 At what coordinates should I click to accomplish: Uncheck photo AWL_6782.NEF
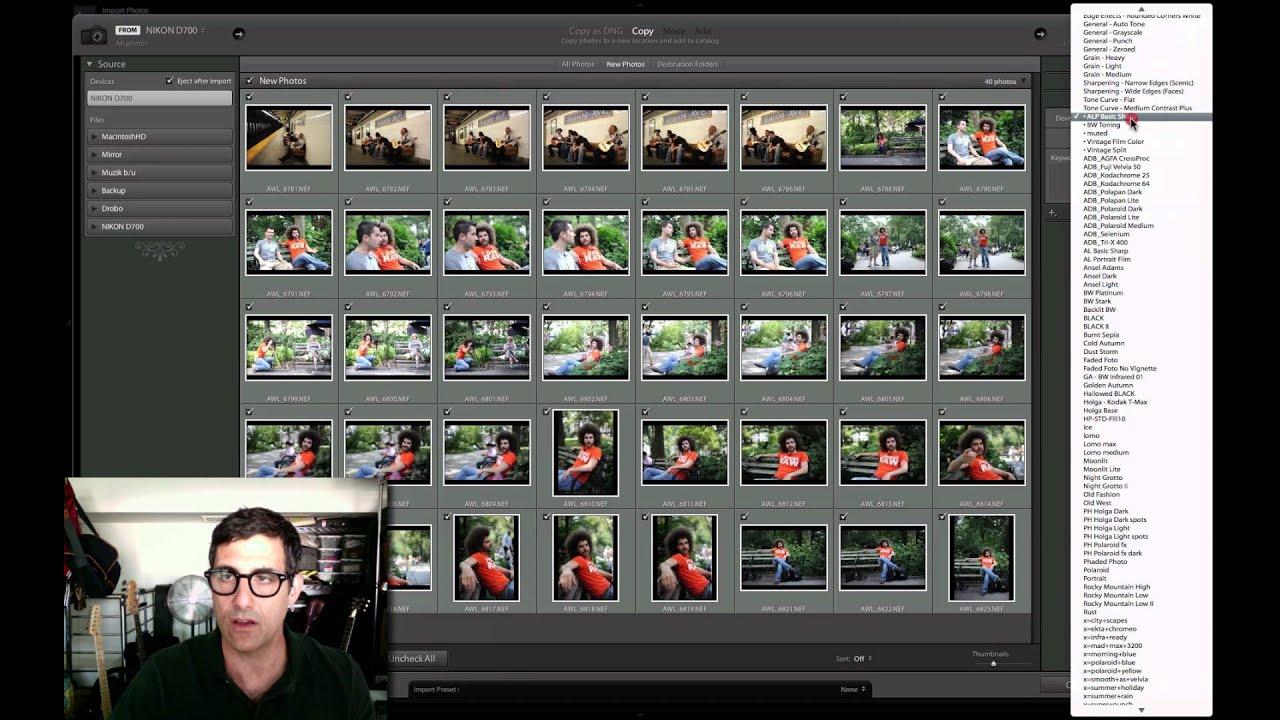[x=348, y=97]
